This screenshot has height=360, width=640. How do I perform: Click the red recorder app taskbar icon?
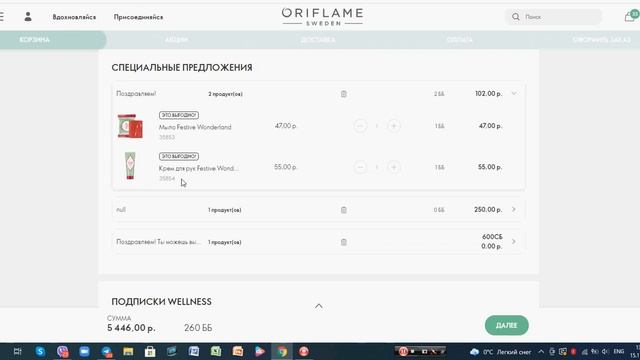click(x=304, y=351)
